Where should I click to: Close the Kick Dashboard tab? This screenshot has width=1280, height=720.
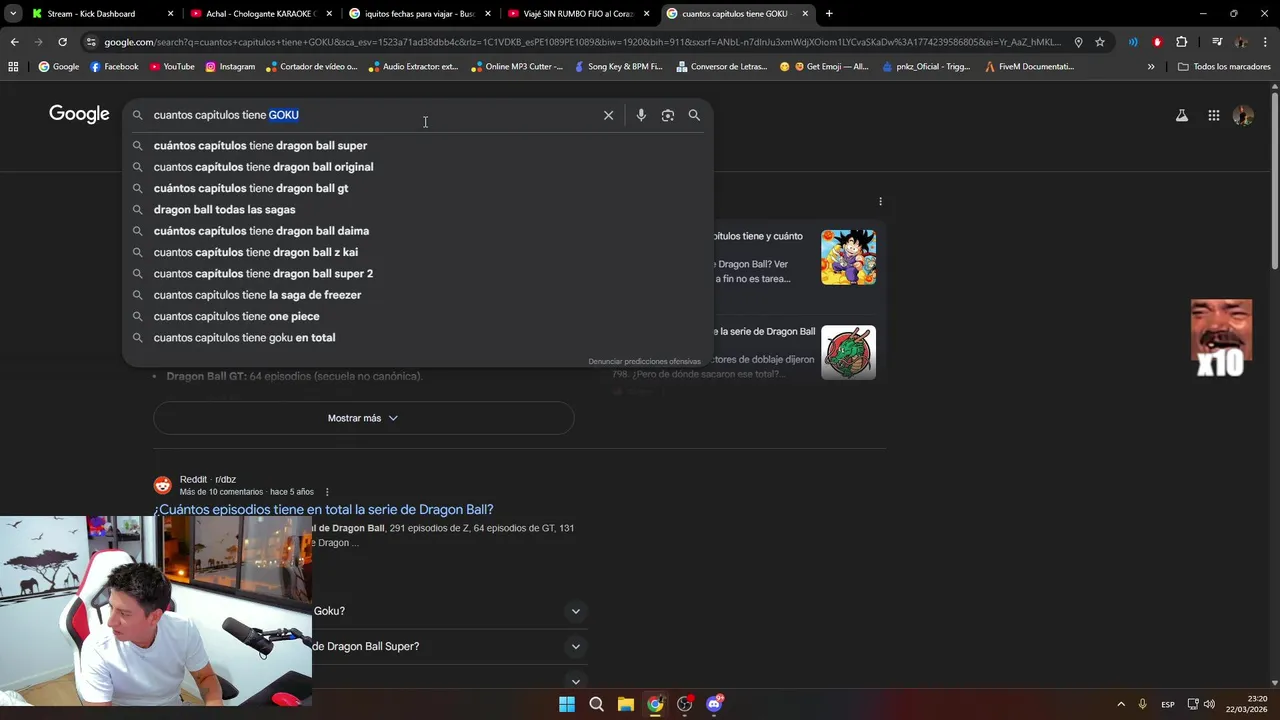tap(170, 14)
